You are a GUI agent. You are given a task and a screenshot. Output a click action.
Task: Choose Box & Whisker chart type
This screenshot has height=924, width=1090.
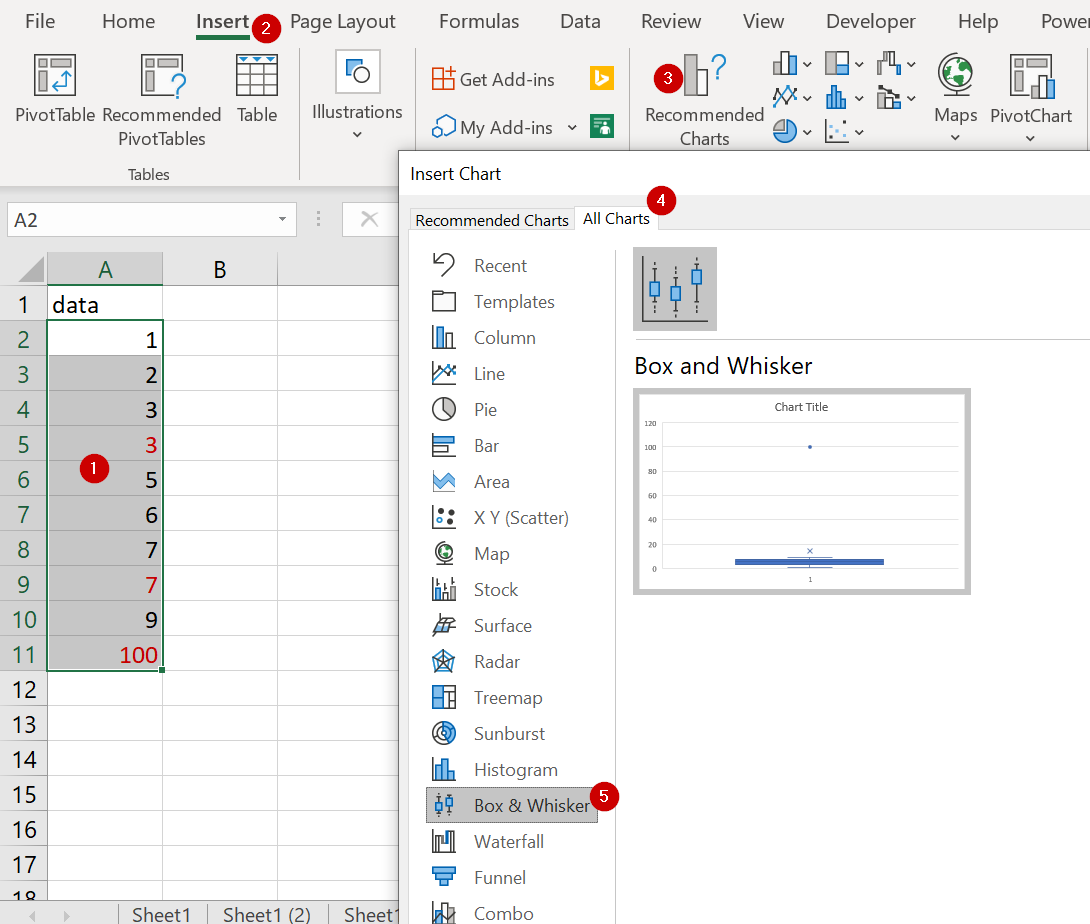coord(512,805)
